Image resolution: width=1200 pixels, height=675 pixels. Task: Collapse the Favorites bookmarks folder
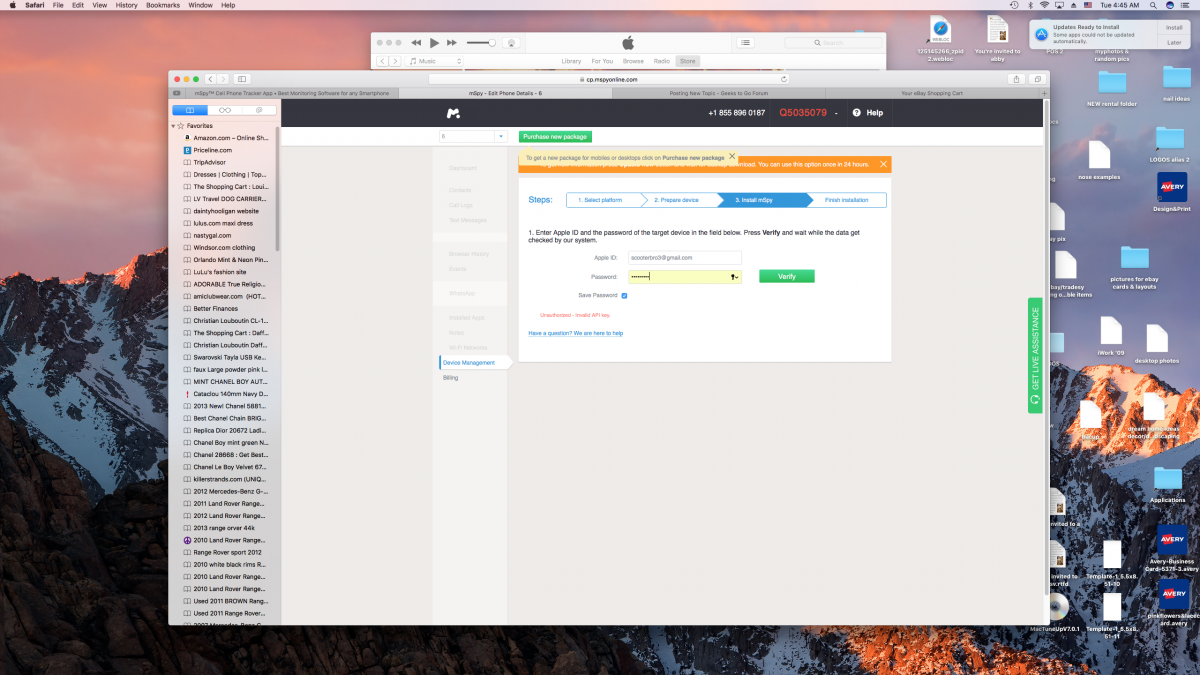(172, 126)
